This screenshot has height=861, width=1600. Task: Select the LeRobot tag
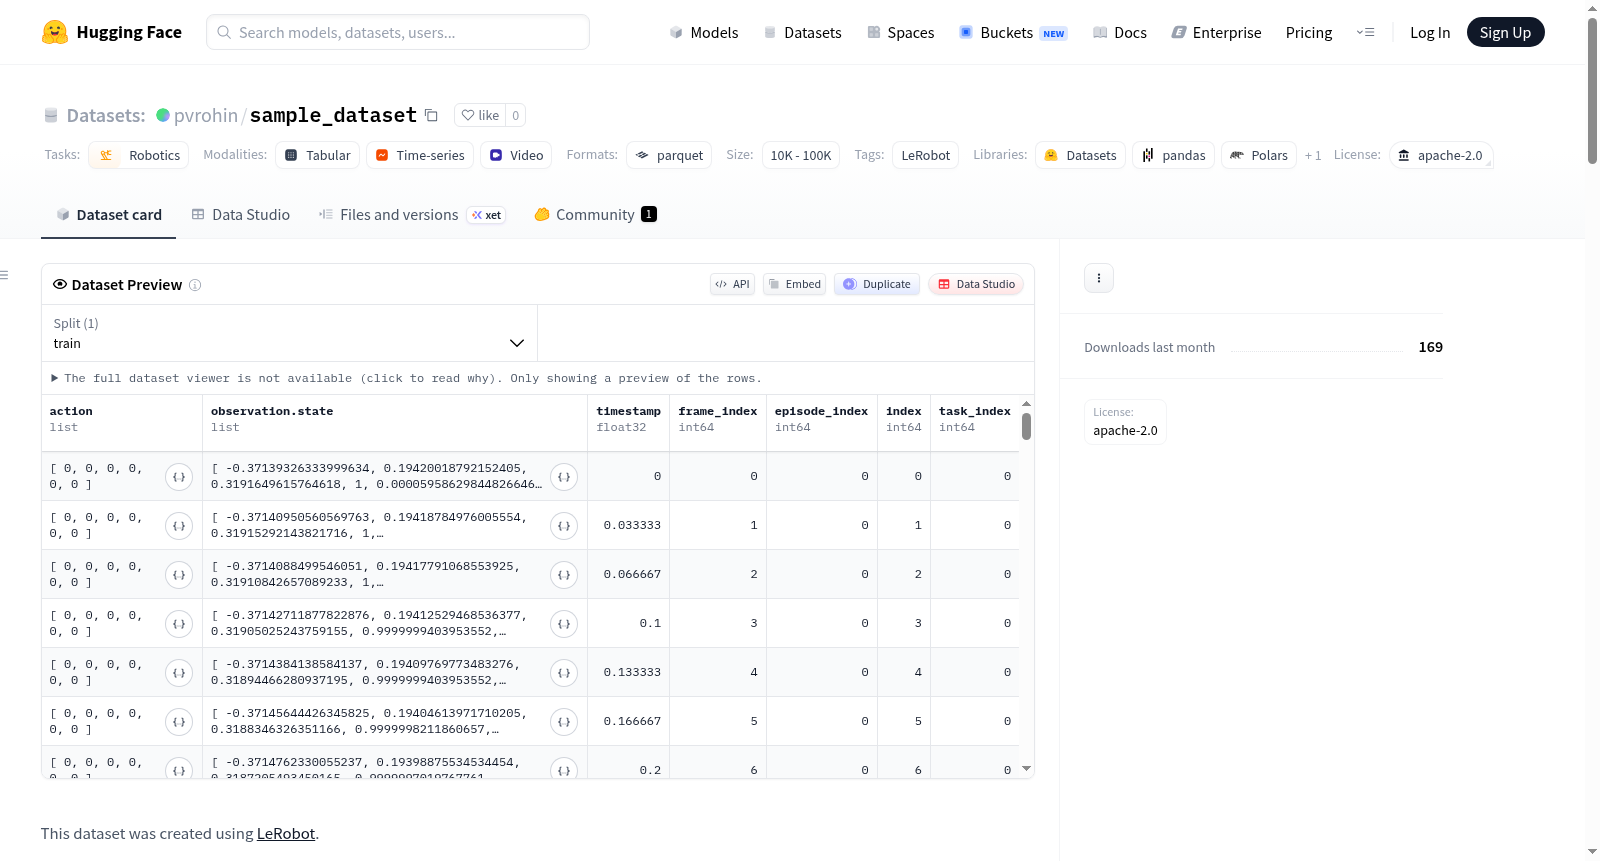(926, 155)
